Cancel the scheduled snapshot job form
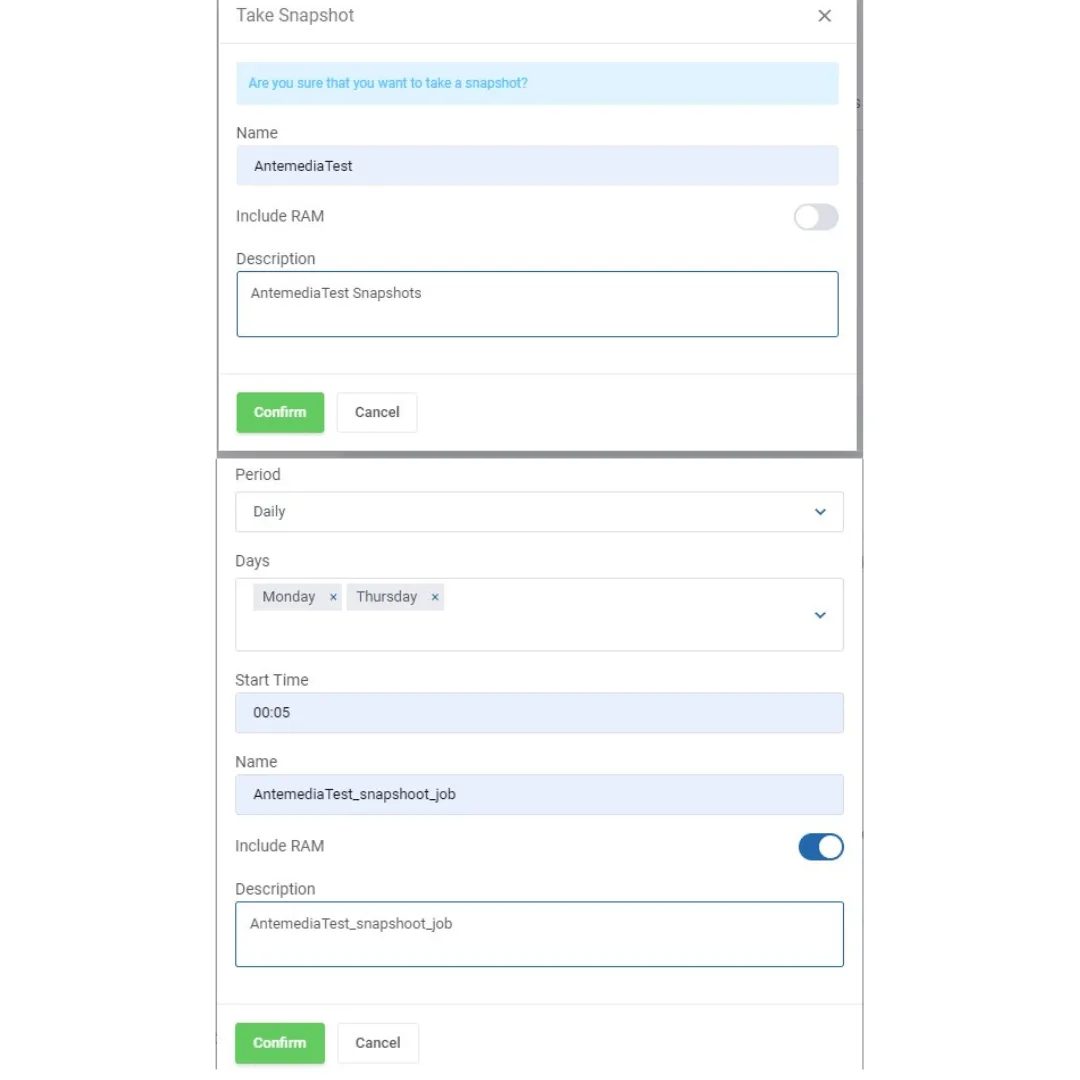The height and width of the screenshot is (1080, 1080). [x=378, y=1043]
